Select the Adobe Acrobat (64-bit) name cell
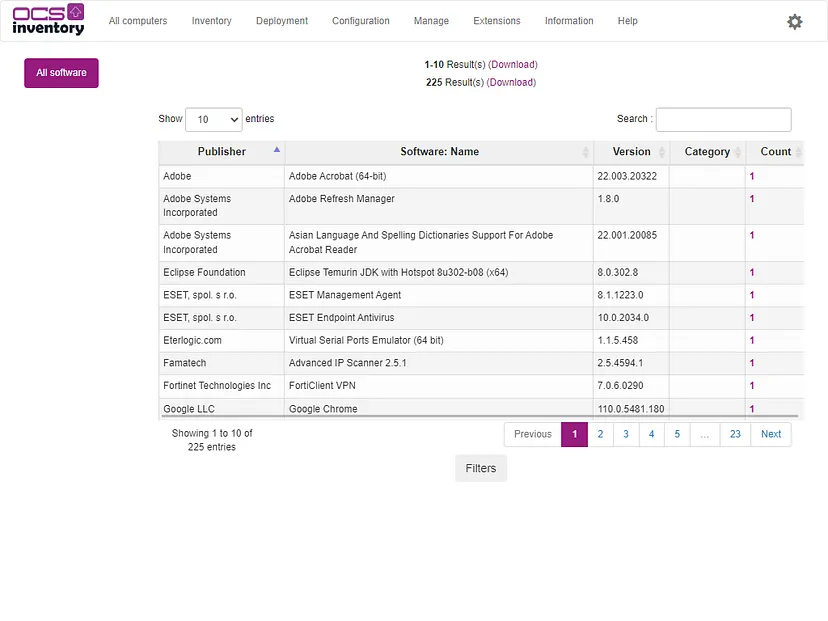 coord(439,176)
